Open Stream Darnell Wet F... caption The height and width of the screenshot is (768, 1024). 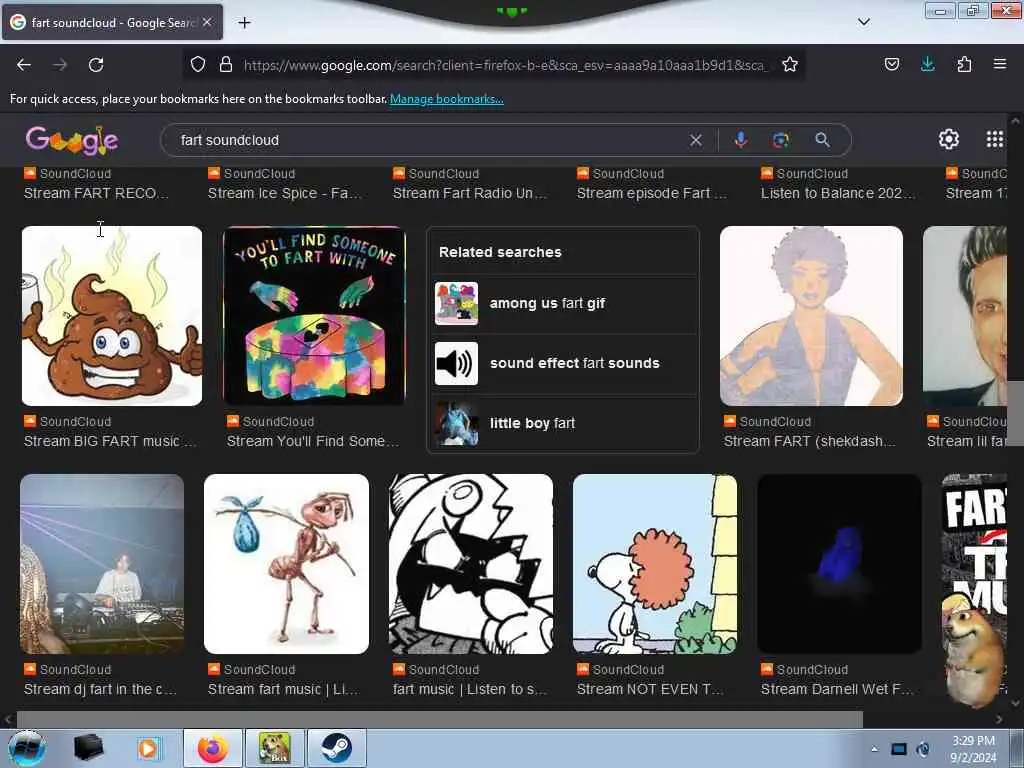(x=837, y=690)
